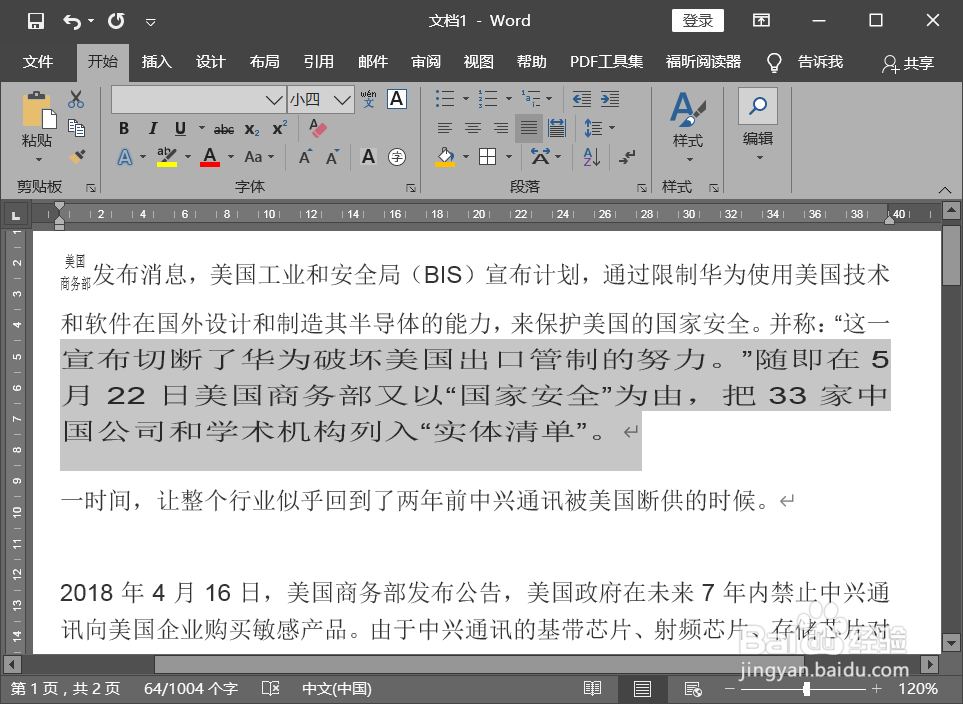Click the Copy icon
Viewport: 963px width, 704px height.
coord(76,128)
